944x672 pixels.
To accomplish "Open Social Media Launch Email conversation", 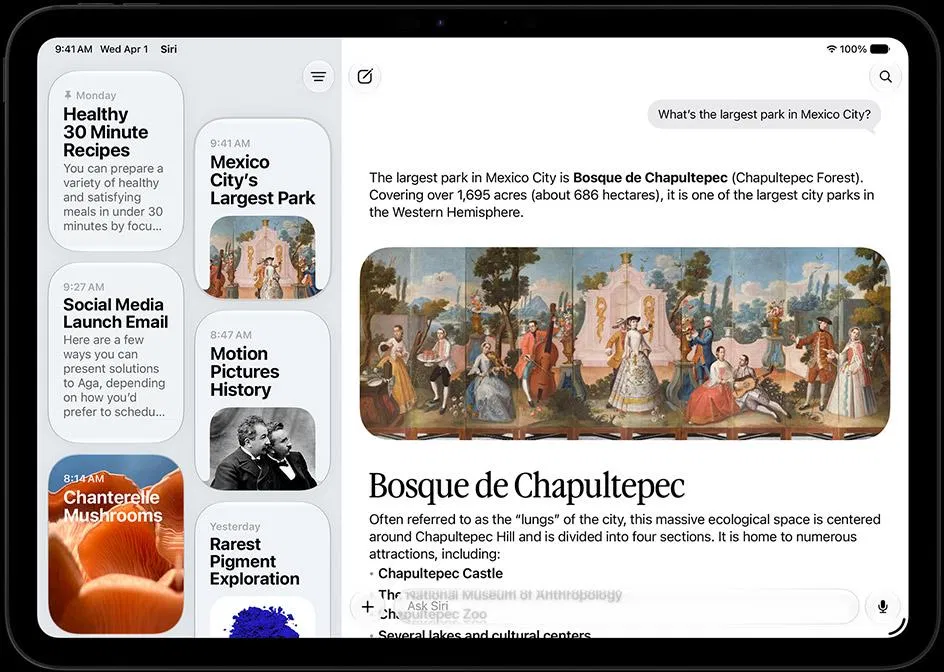I will point(116,352).
